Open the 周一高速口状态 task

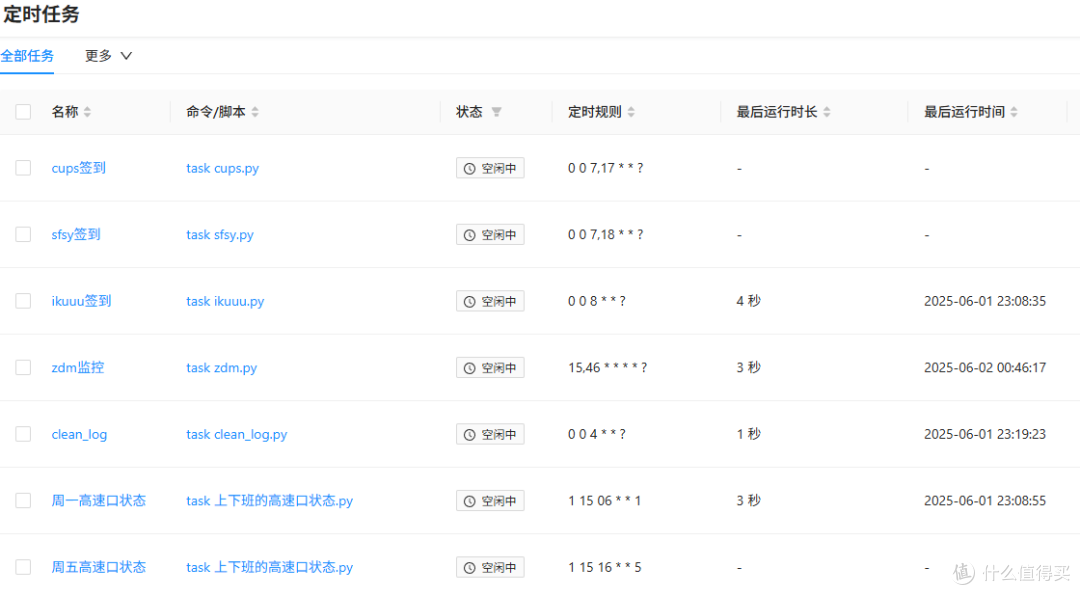pyautogui.click(x=98, y=501)
